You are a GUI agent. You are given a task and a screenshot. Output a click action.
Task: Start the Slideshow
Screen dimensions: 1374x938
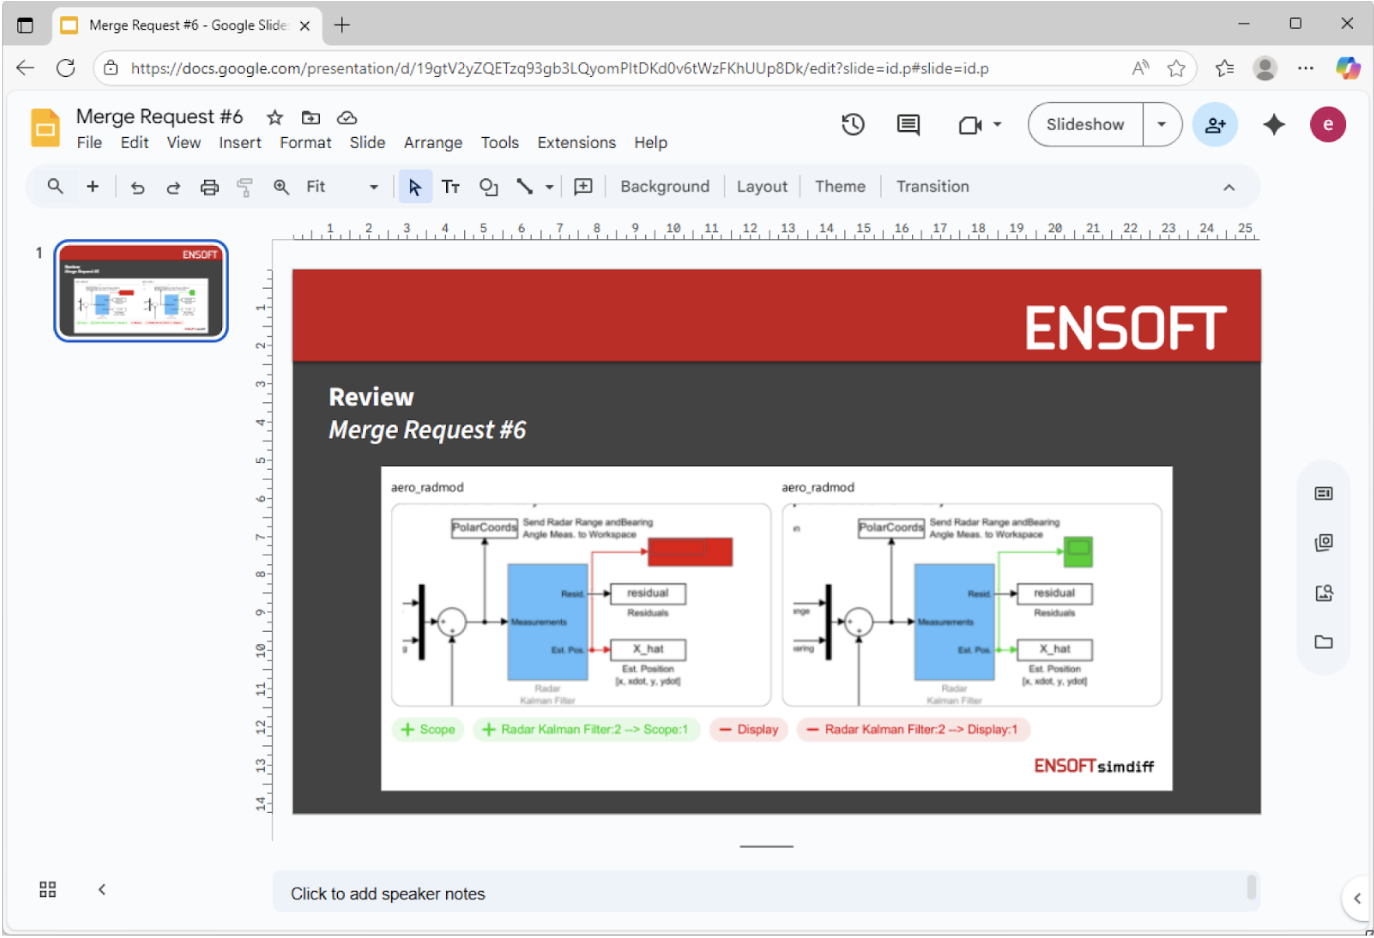pyautogui.click(x=1086, y=125)
